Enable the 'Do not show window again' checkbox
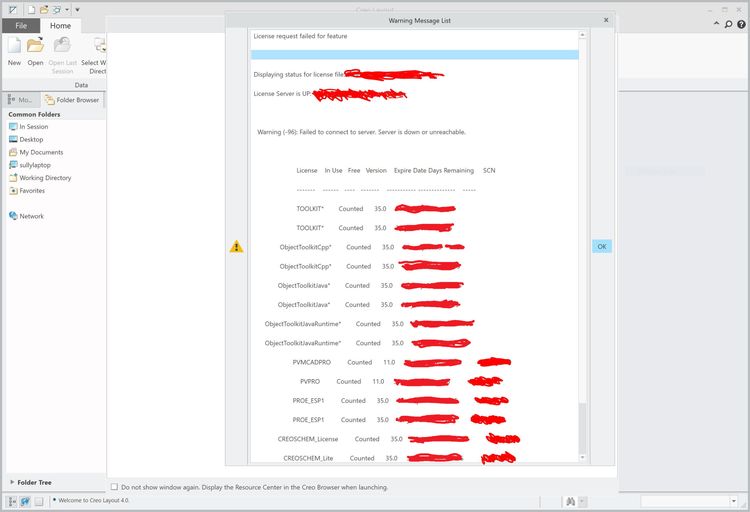This screenshot has height=512, width=750. (114, 487)
